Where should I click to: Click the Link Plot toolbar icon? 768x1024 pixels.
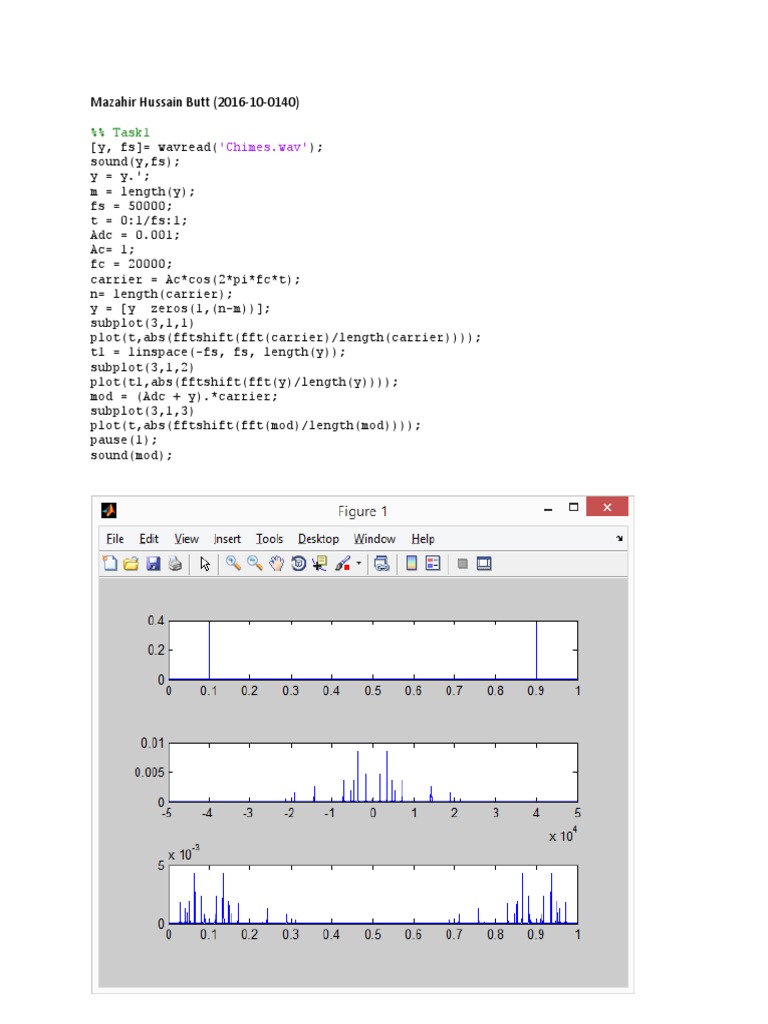tap(381, 564)
